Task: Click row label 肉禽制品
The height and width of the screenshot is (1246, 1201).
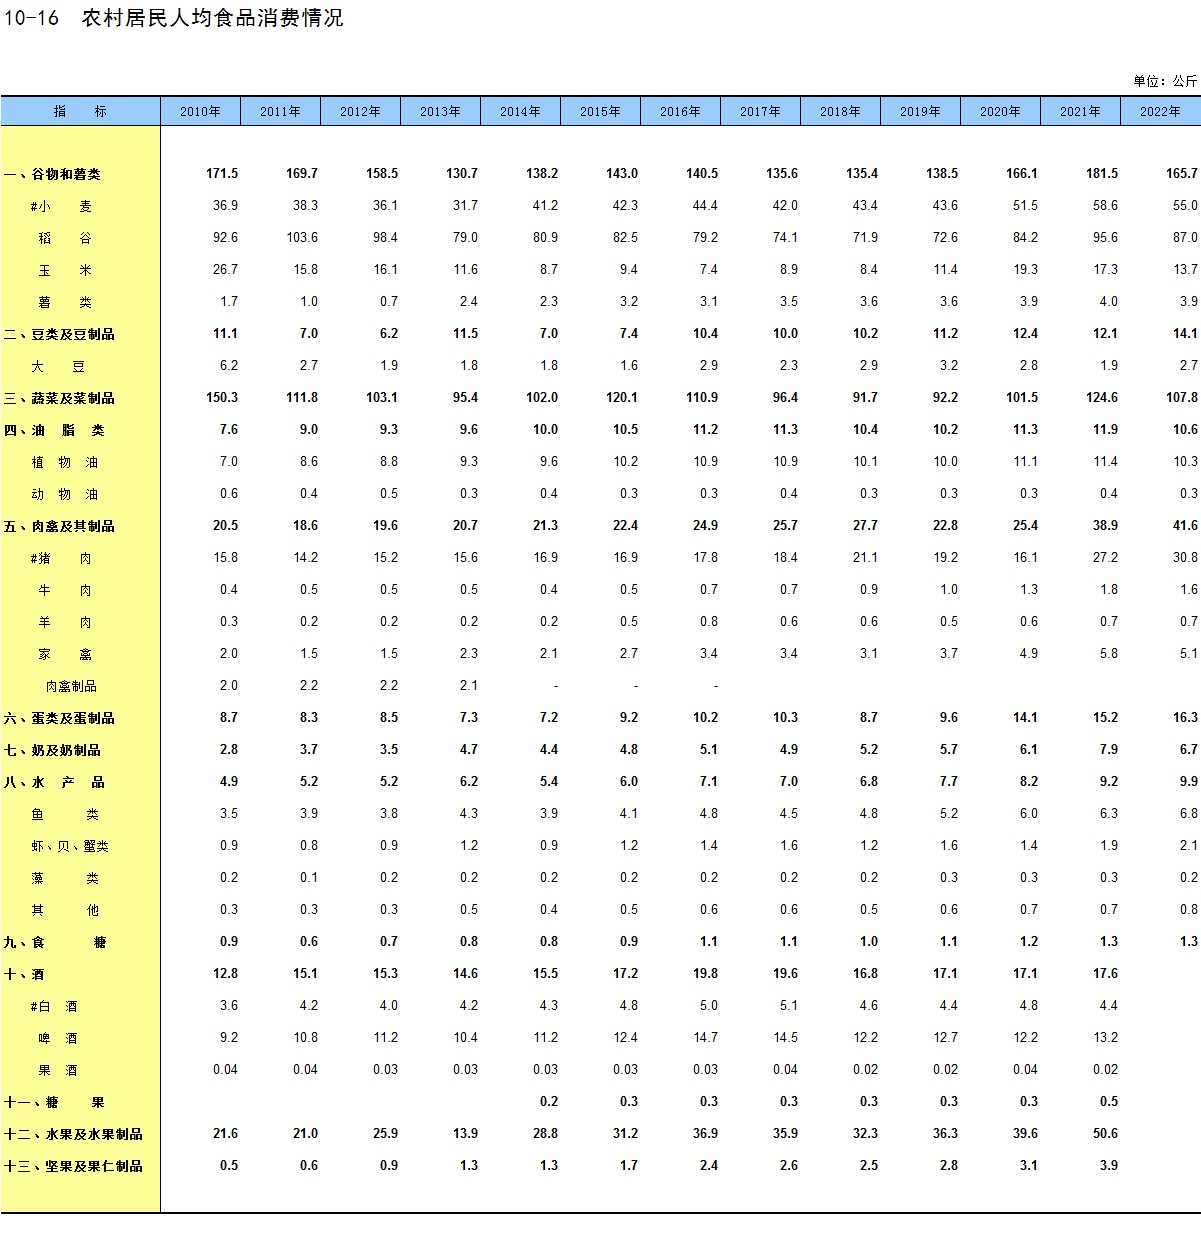Action: coord(71,686)
